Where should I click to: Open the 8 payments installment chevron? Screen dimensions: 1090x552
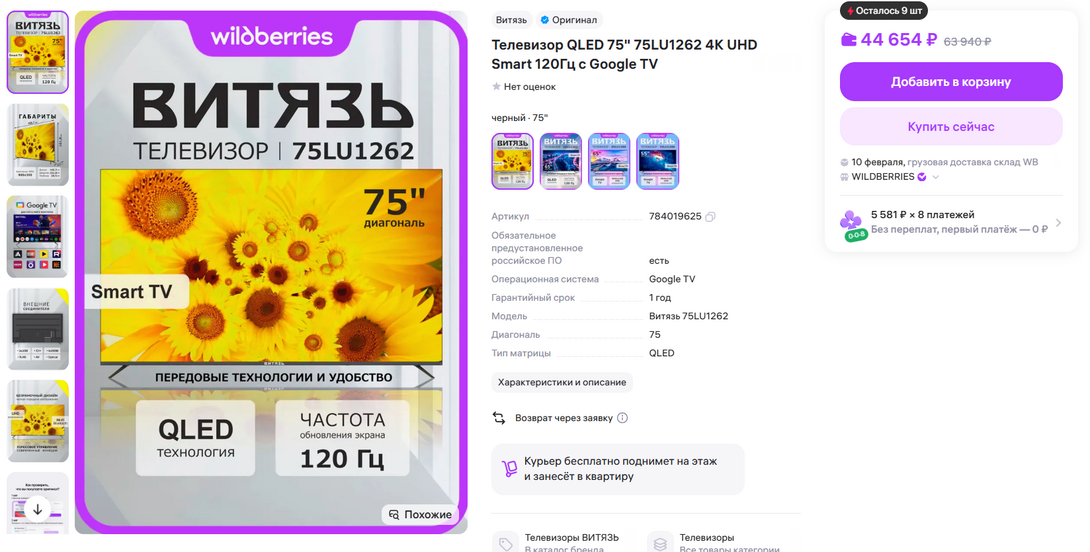1058,223
